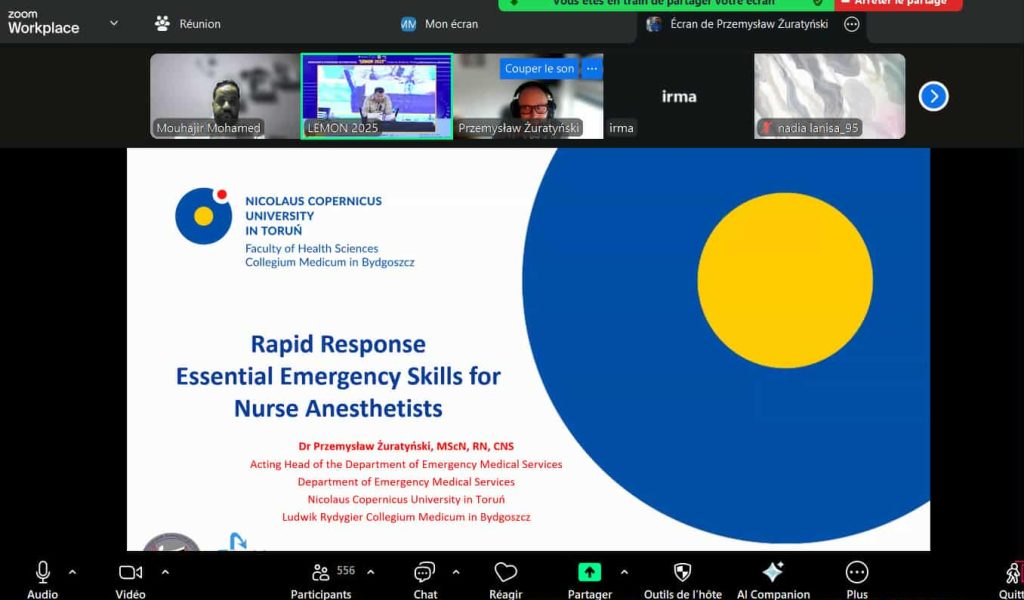The width and height of the screenshot is (1024, 600).
Task: Expand the arrow next to Participants count
Action: pyautogui.click(x=371, y=572)
